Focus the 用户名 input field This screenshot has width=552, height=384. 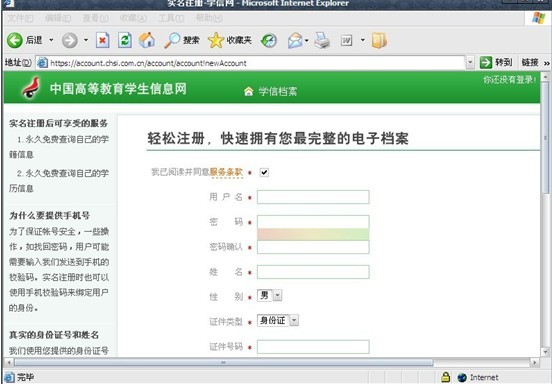(x=313, y=197)
